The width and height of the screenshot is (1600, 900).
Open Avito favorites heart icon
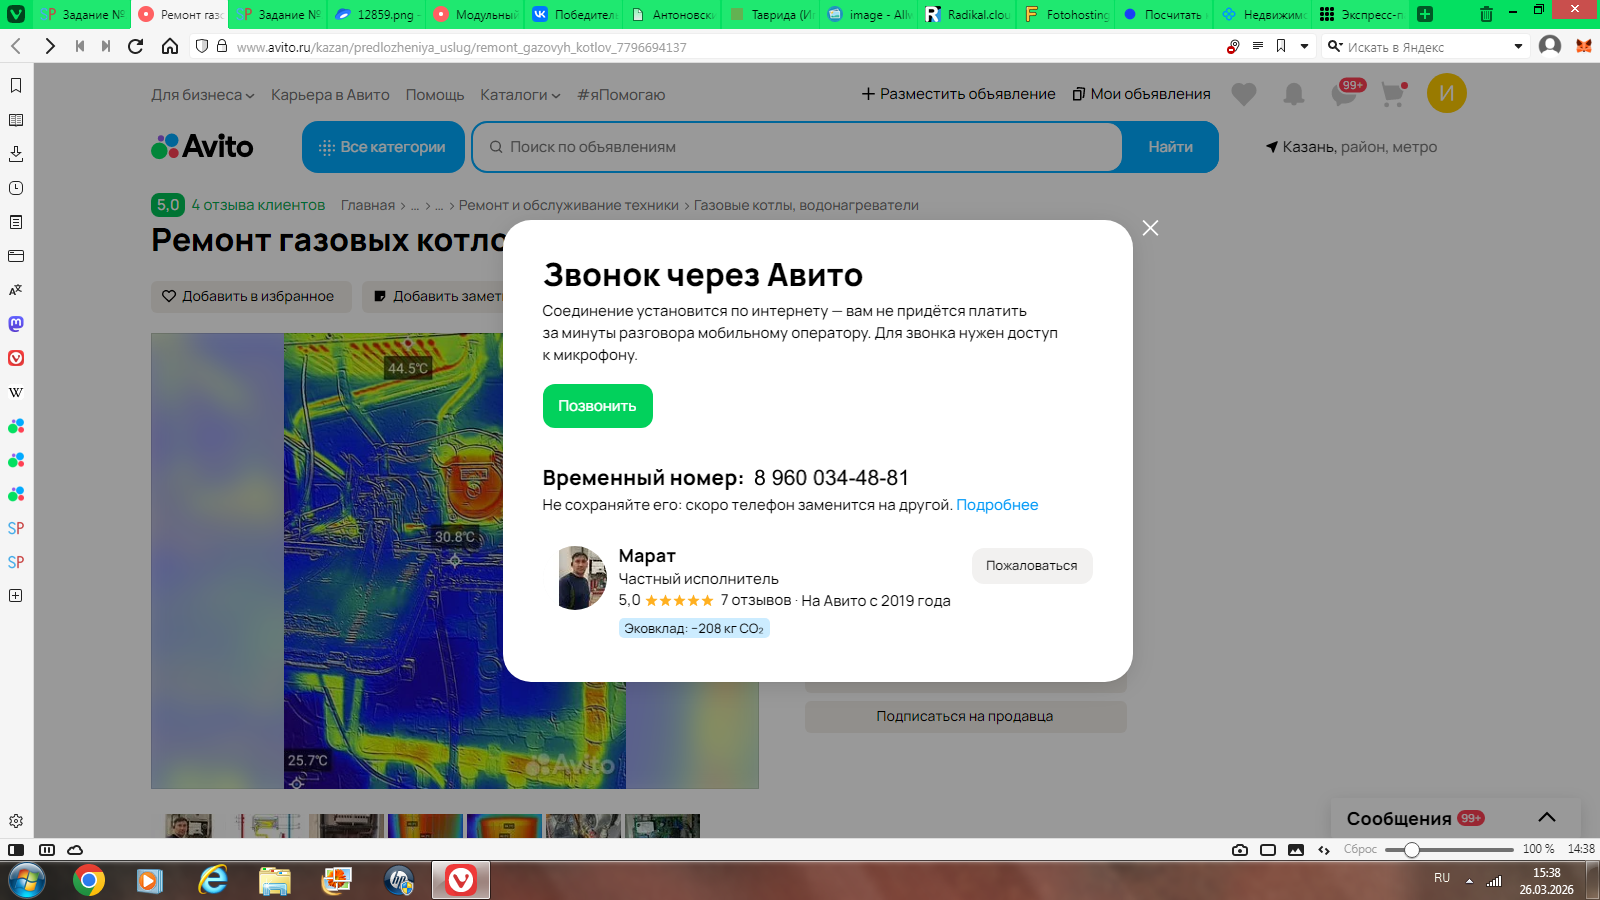click(x=1244, y=94)
